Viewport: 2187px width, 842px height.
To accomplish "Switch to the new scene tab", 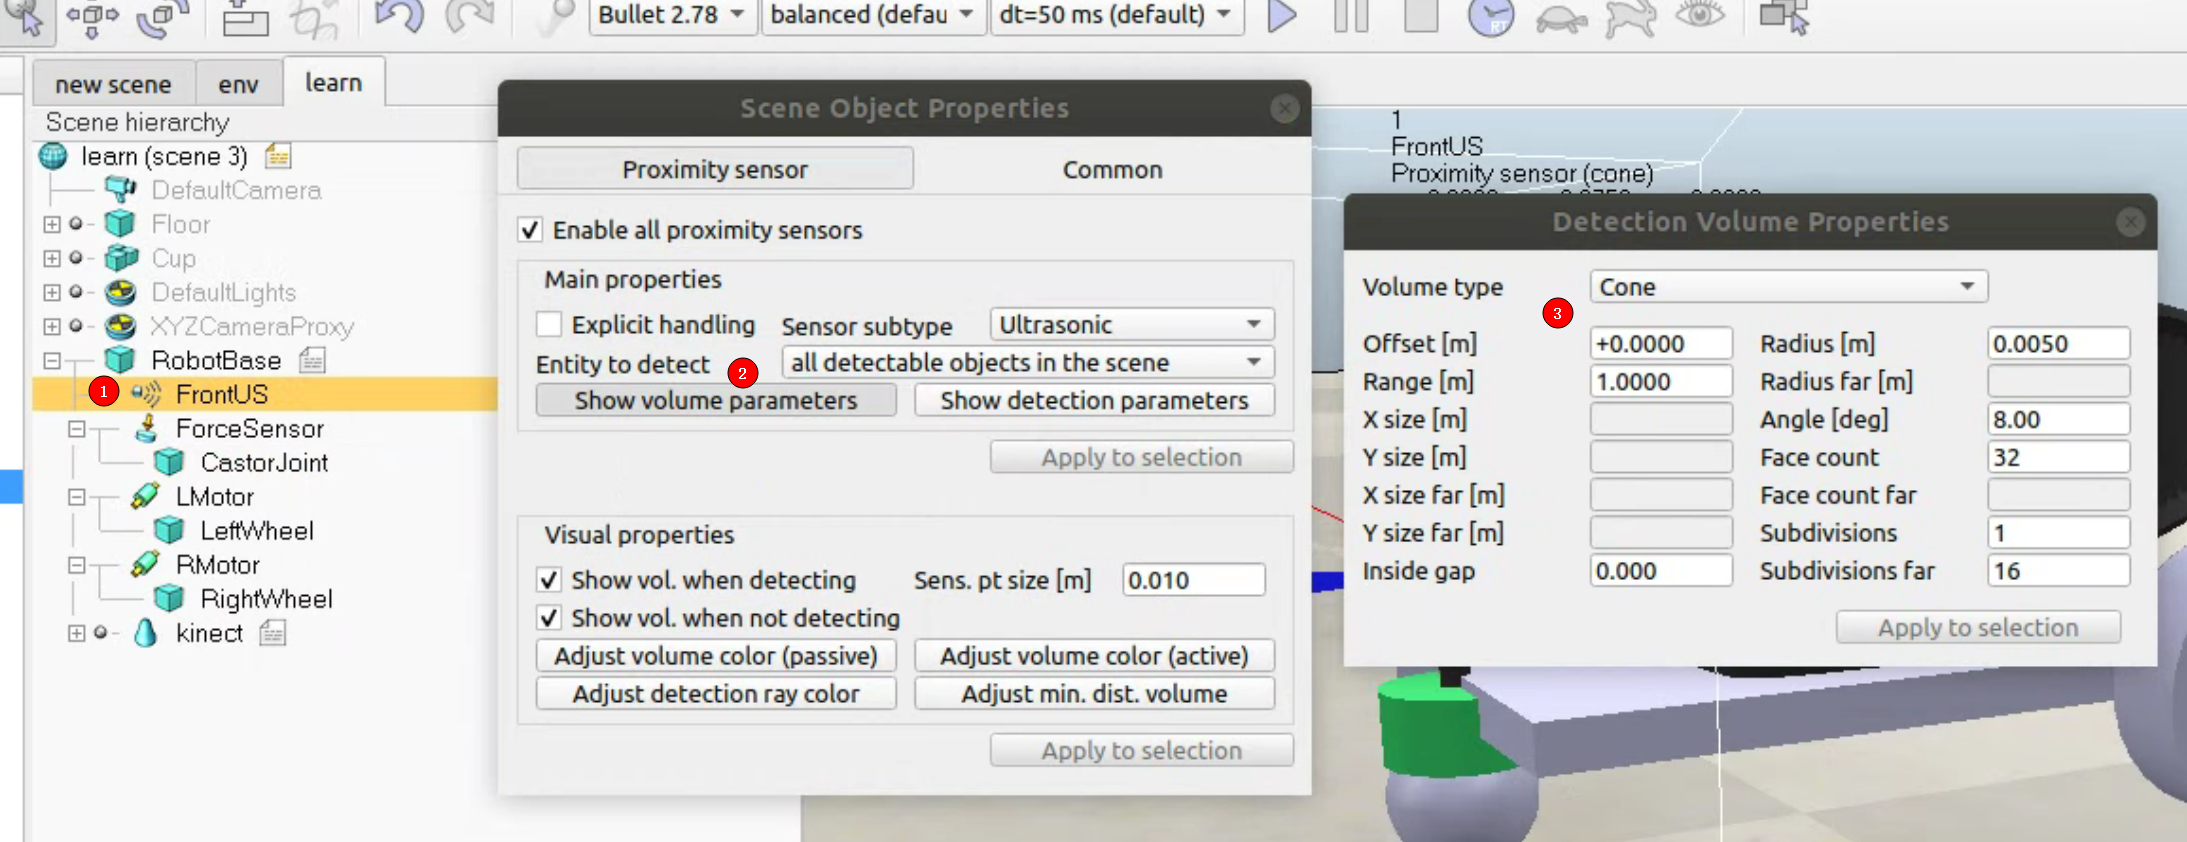I will pyautogui.click(x=113, y=84).
